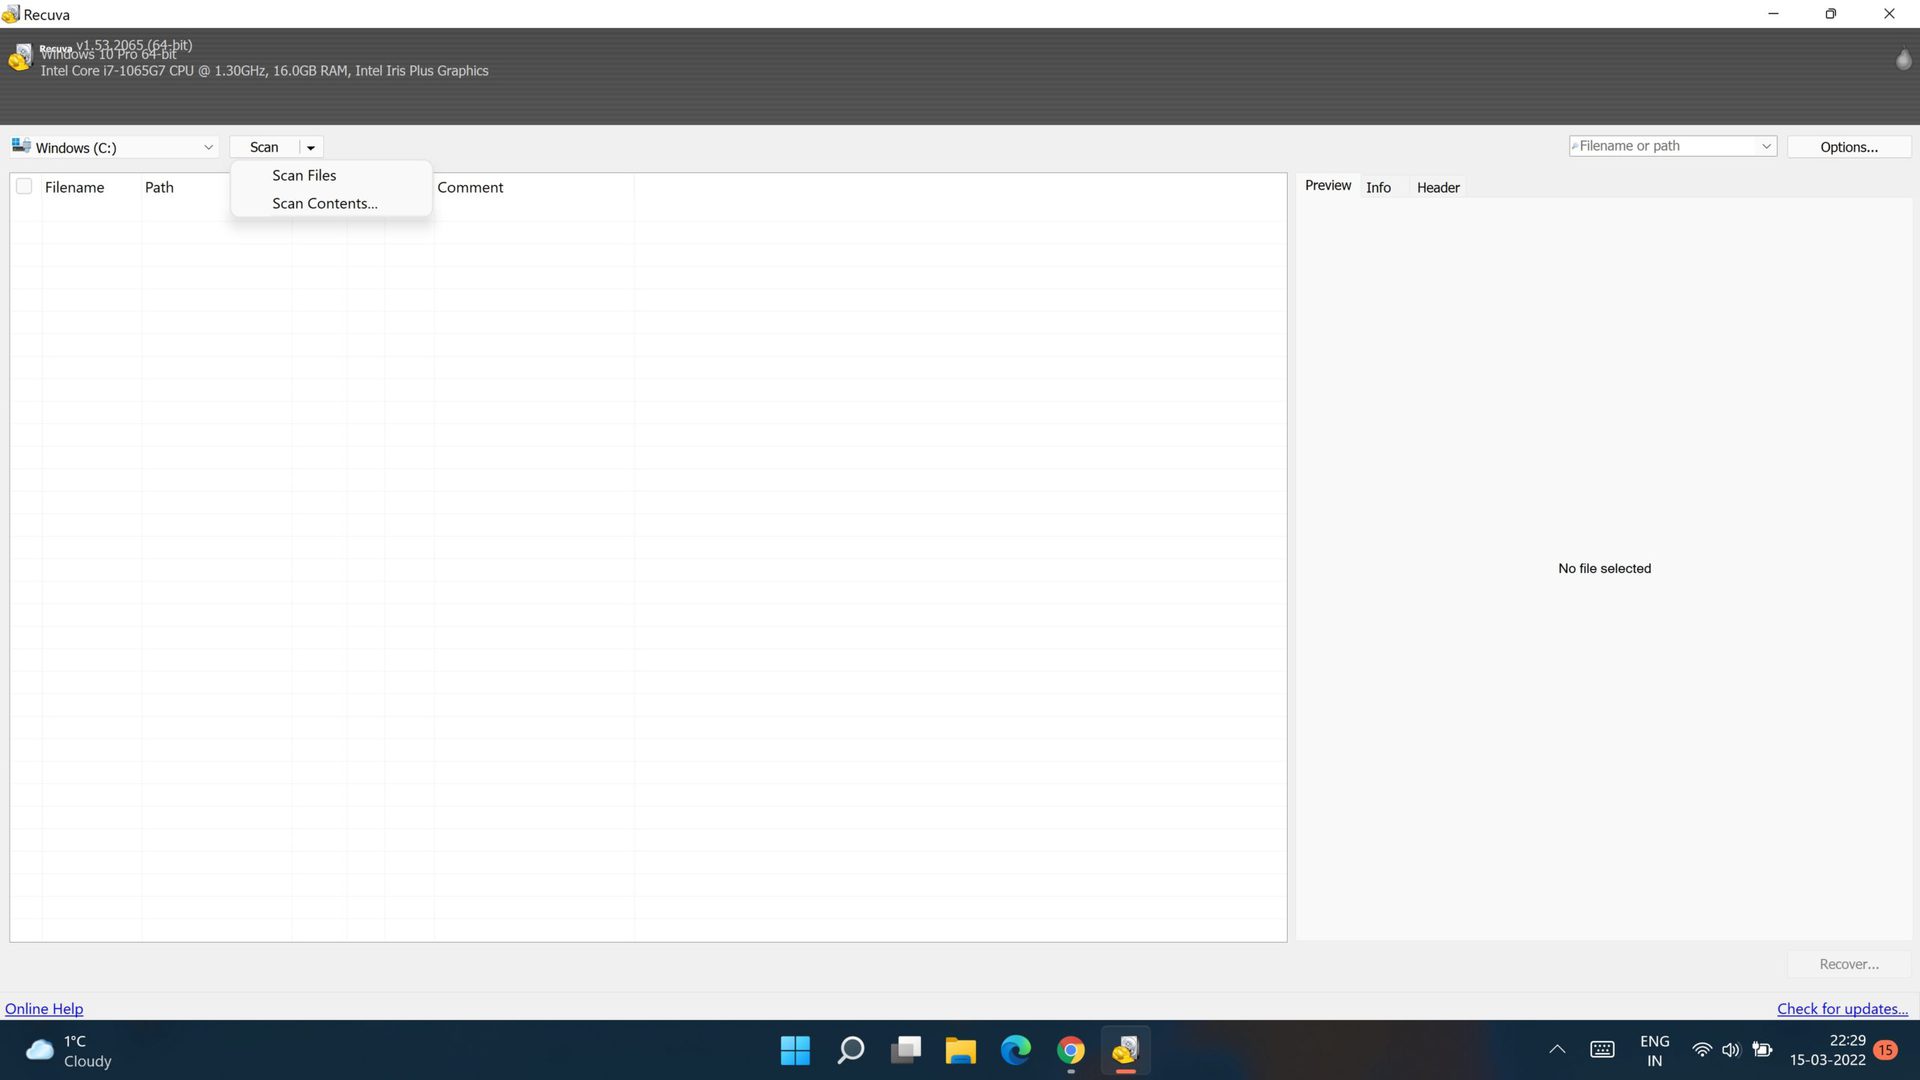
Task: Open the volume tray icon
Action: 1731,1050
